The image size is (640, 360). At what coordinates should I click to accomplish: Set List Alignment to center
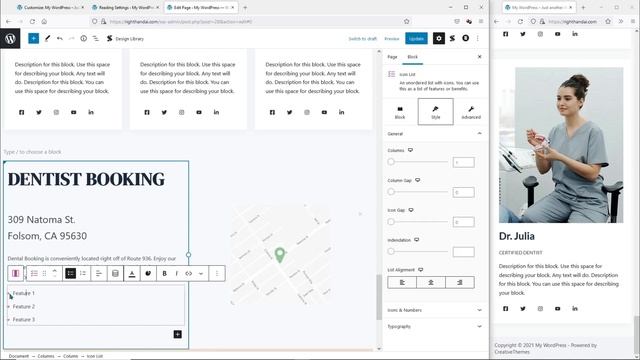(431, 282)
